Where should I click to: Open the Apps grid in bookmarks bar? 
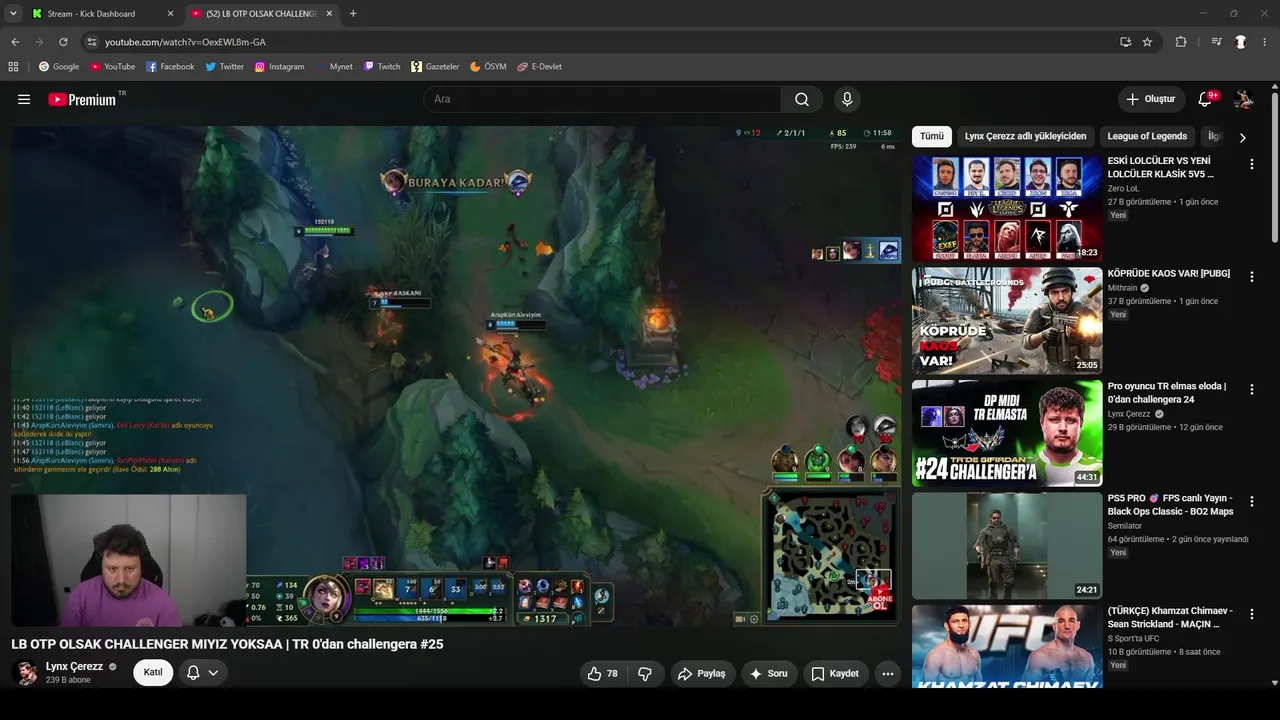tap(13, 67)
